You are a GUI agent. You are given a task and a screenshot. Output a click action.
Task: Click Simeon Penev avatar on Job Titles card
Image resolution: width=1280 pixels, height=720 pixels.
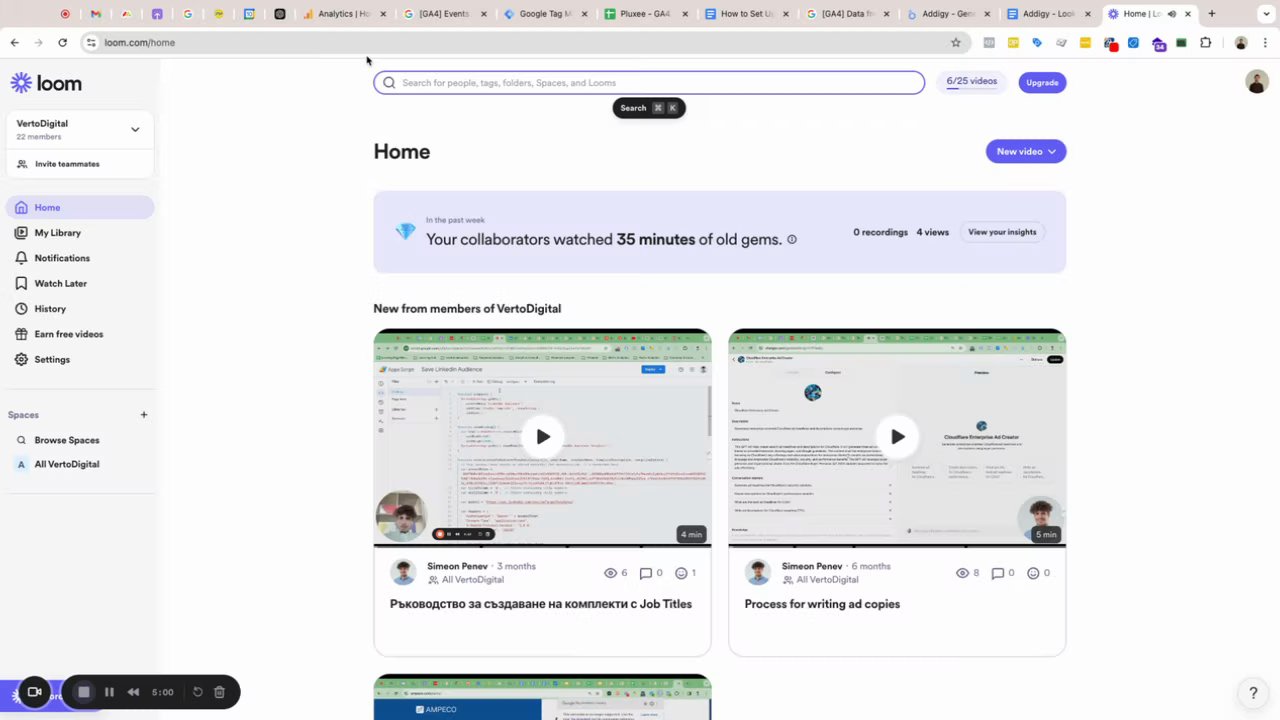[404, 572]
